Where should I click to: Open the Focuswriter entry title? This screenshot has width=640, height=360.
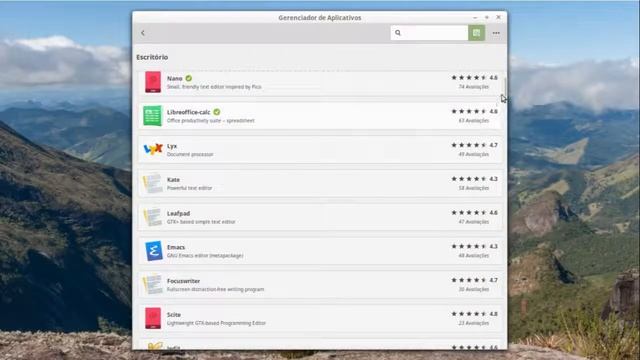coord(183,281)
